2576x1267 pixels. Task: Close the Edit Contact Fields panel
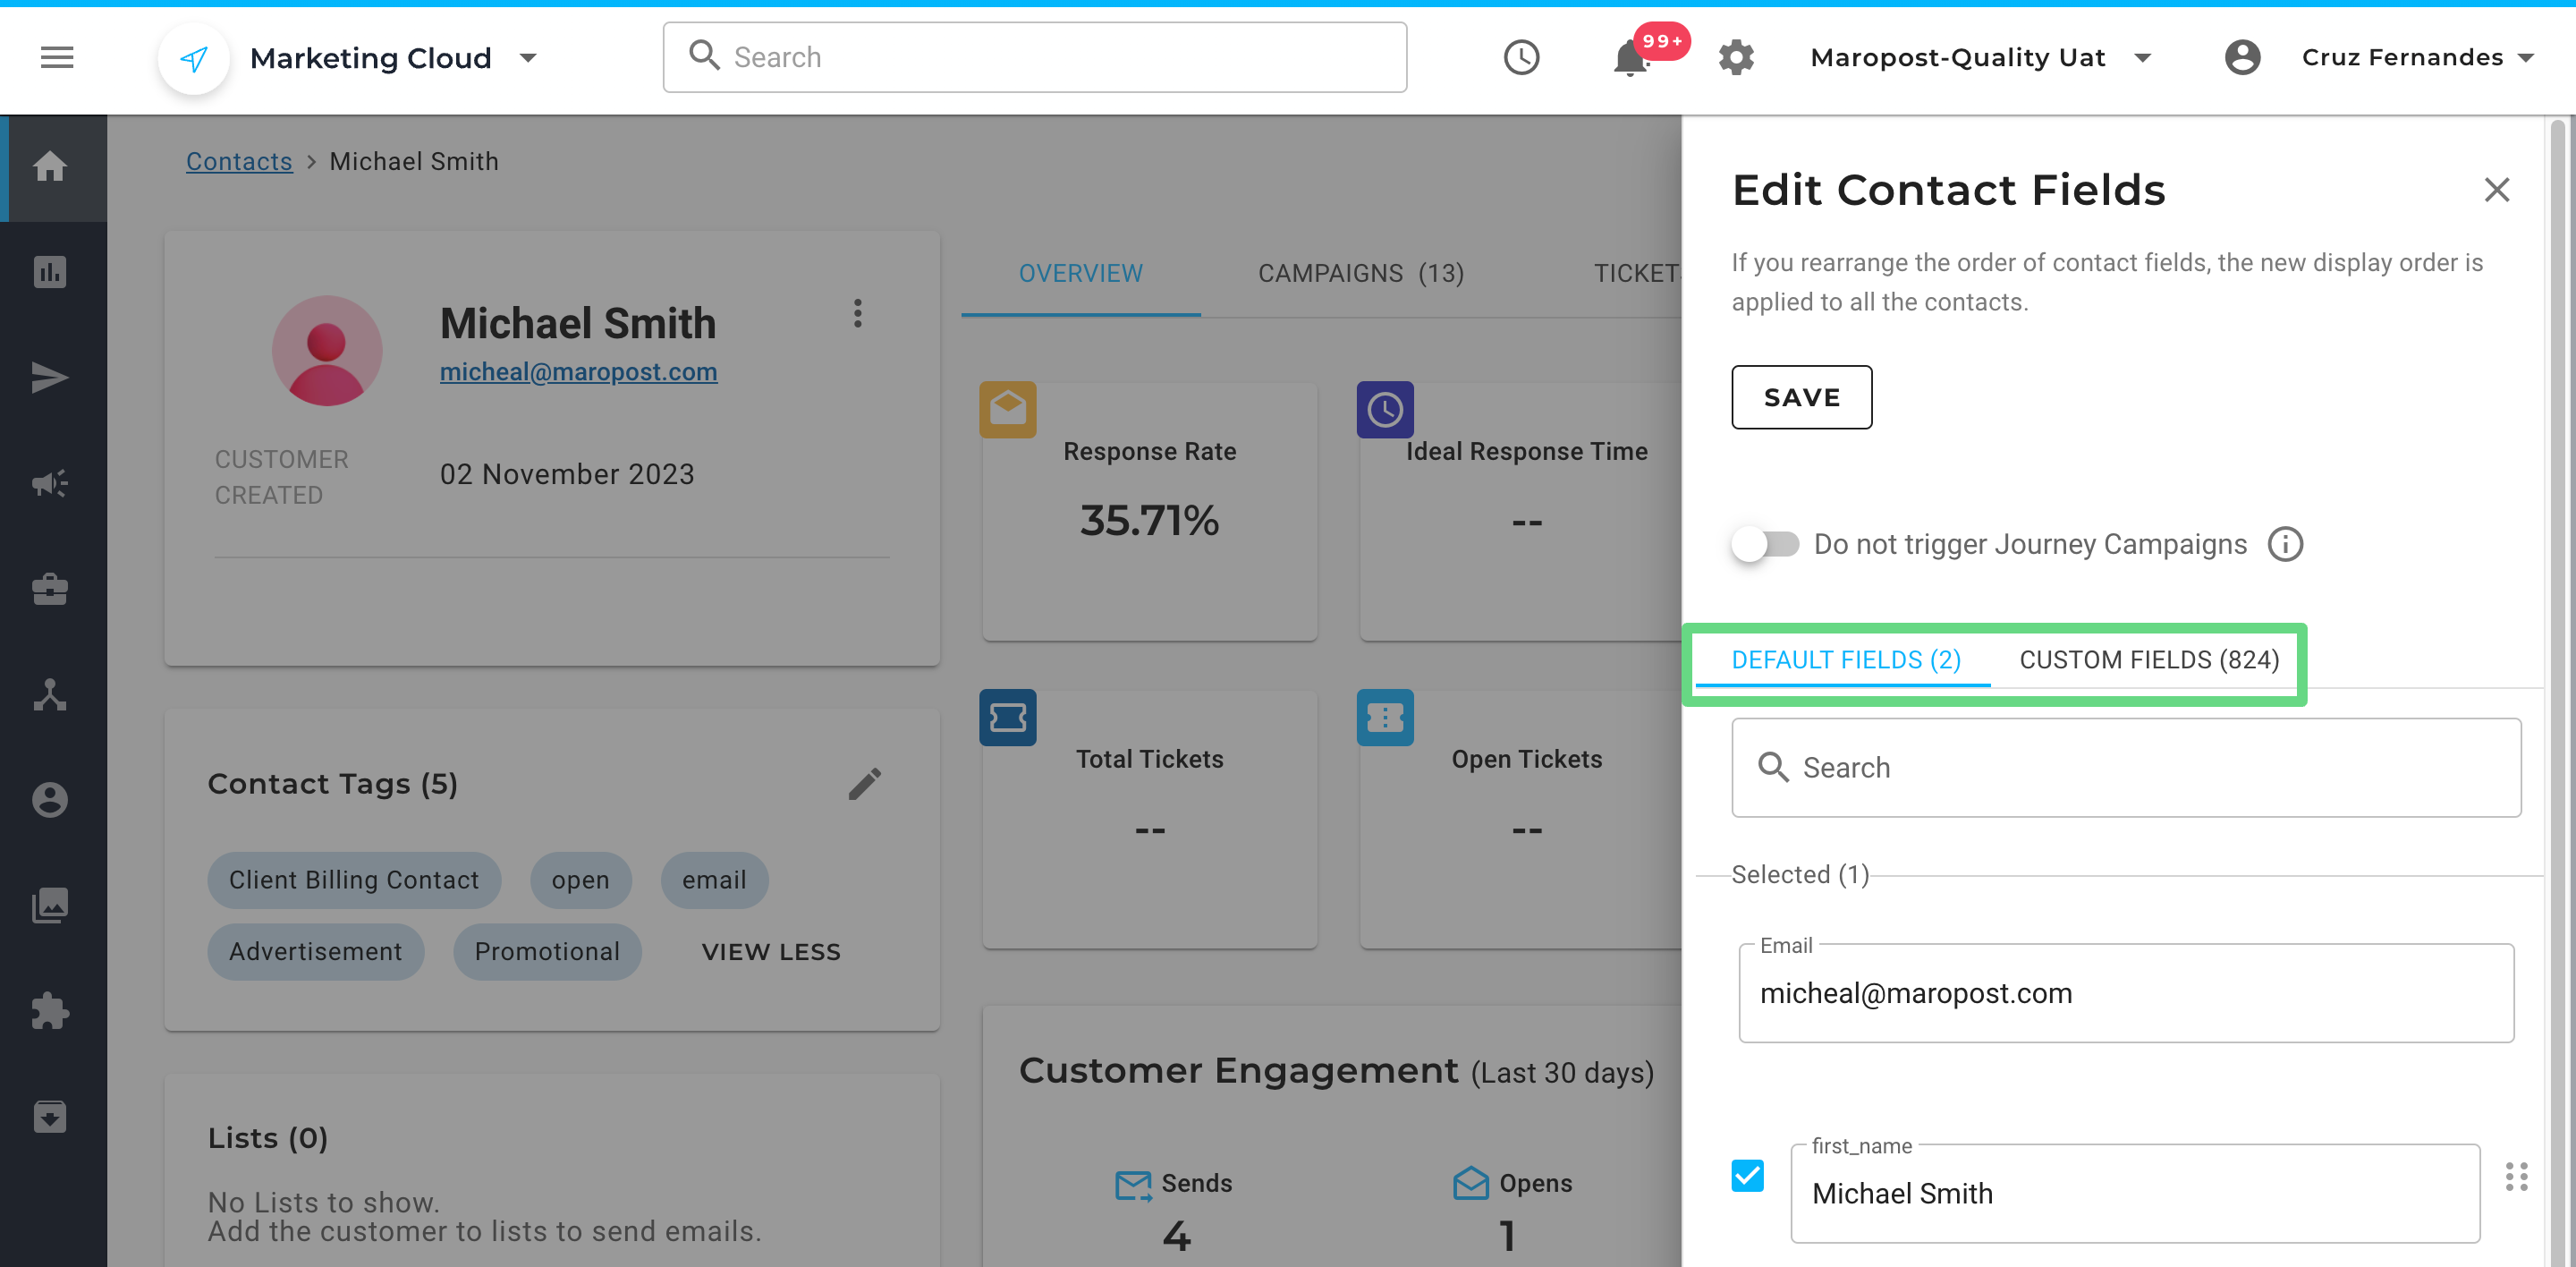pyautogui.click(x=2496, y=190)
